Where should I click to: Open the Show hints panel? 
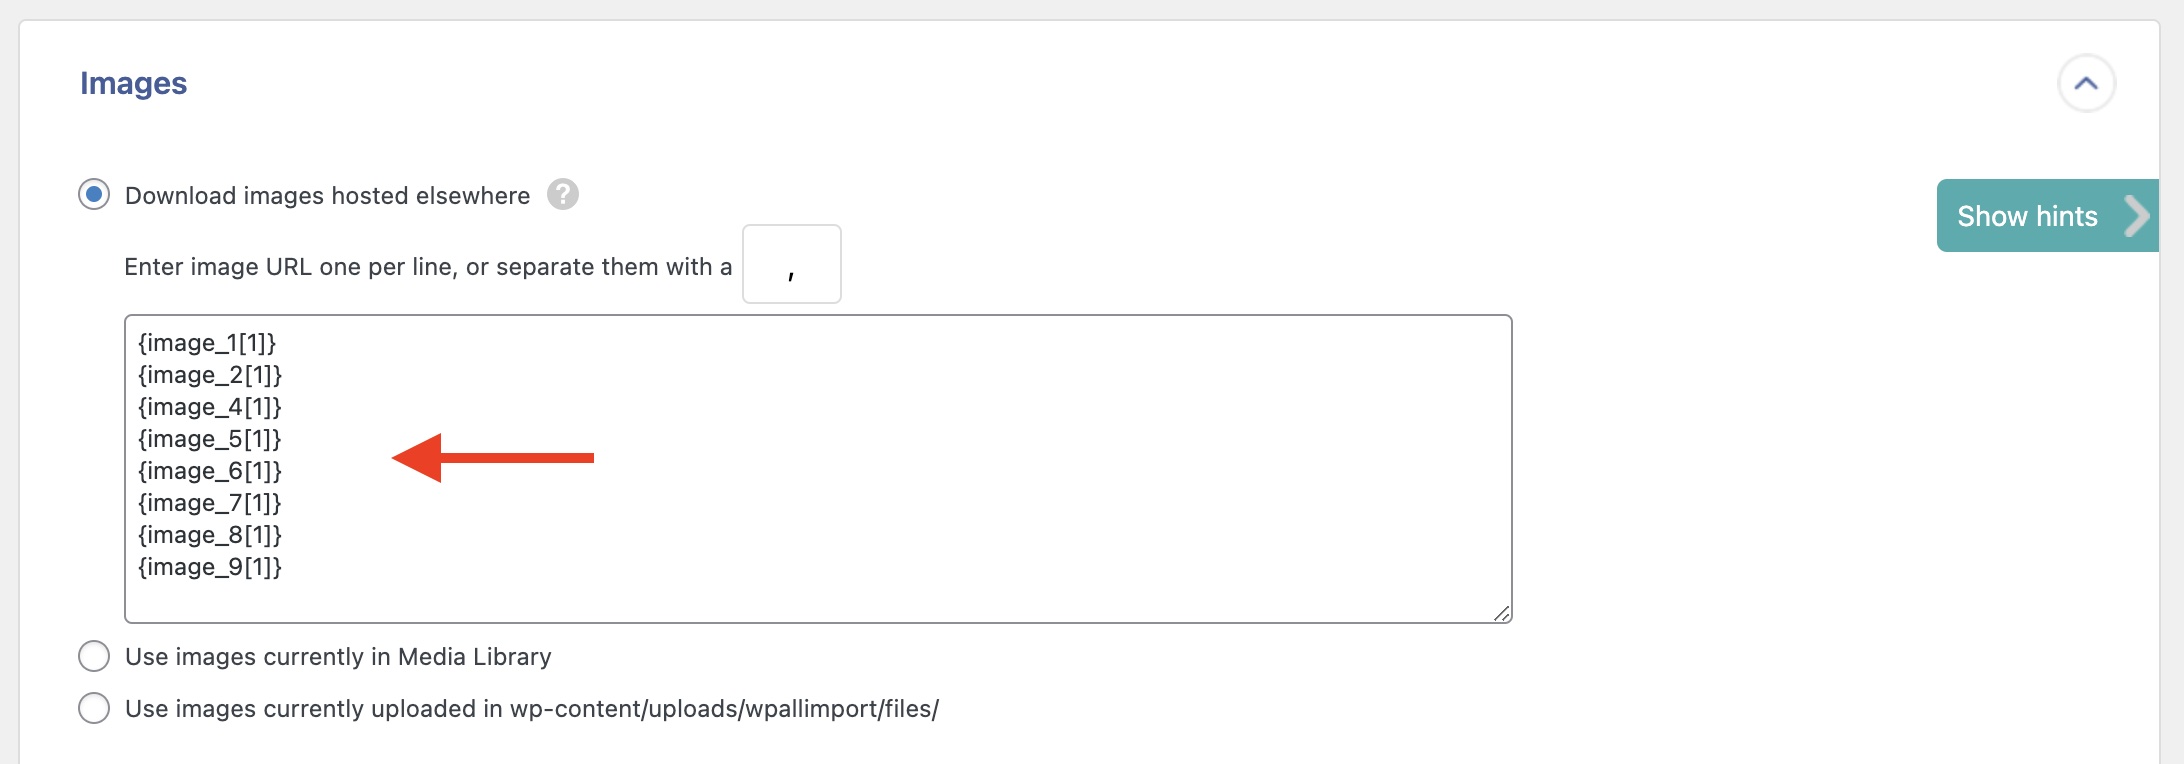(x=2027, y=216)
